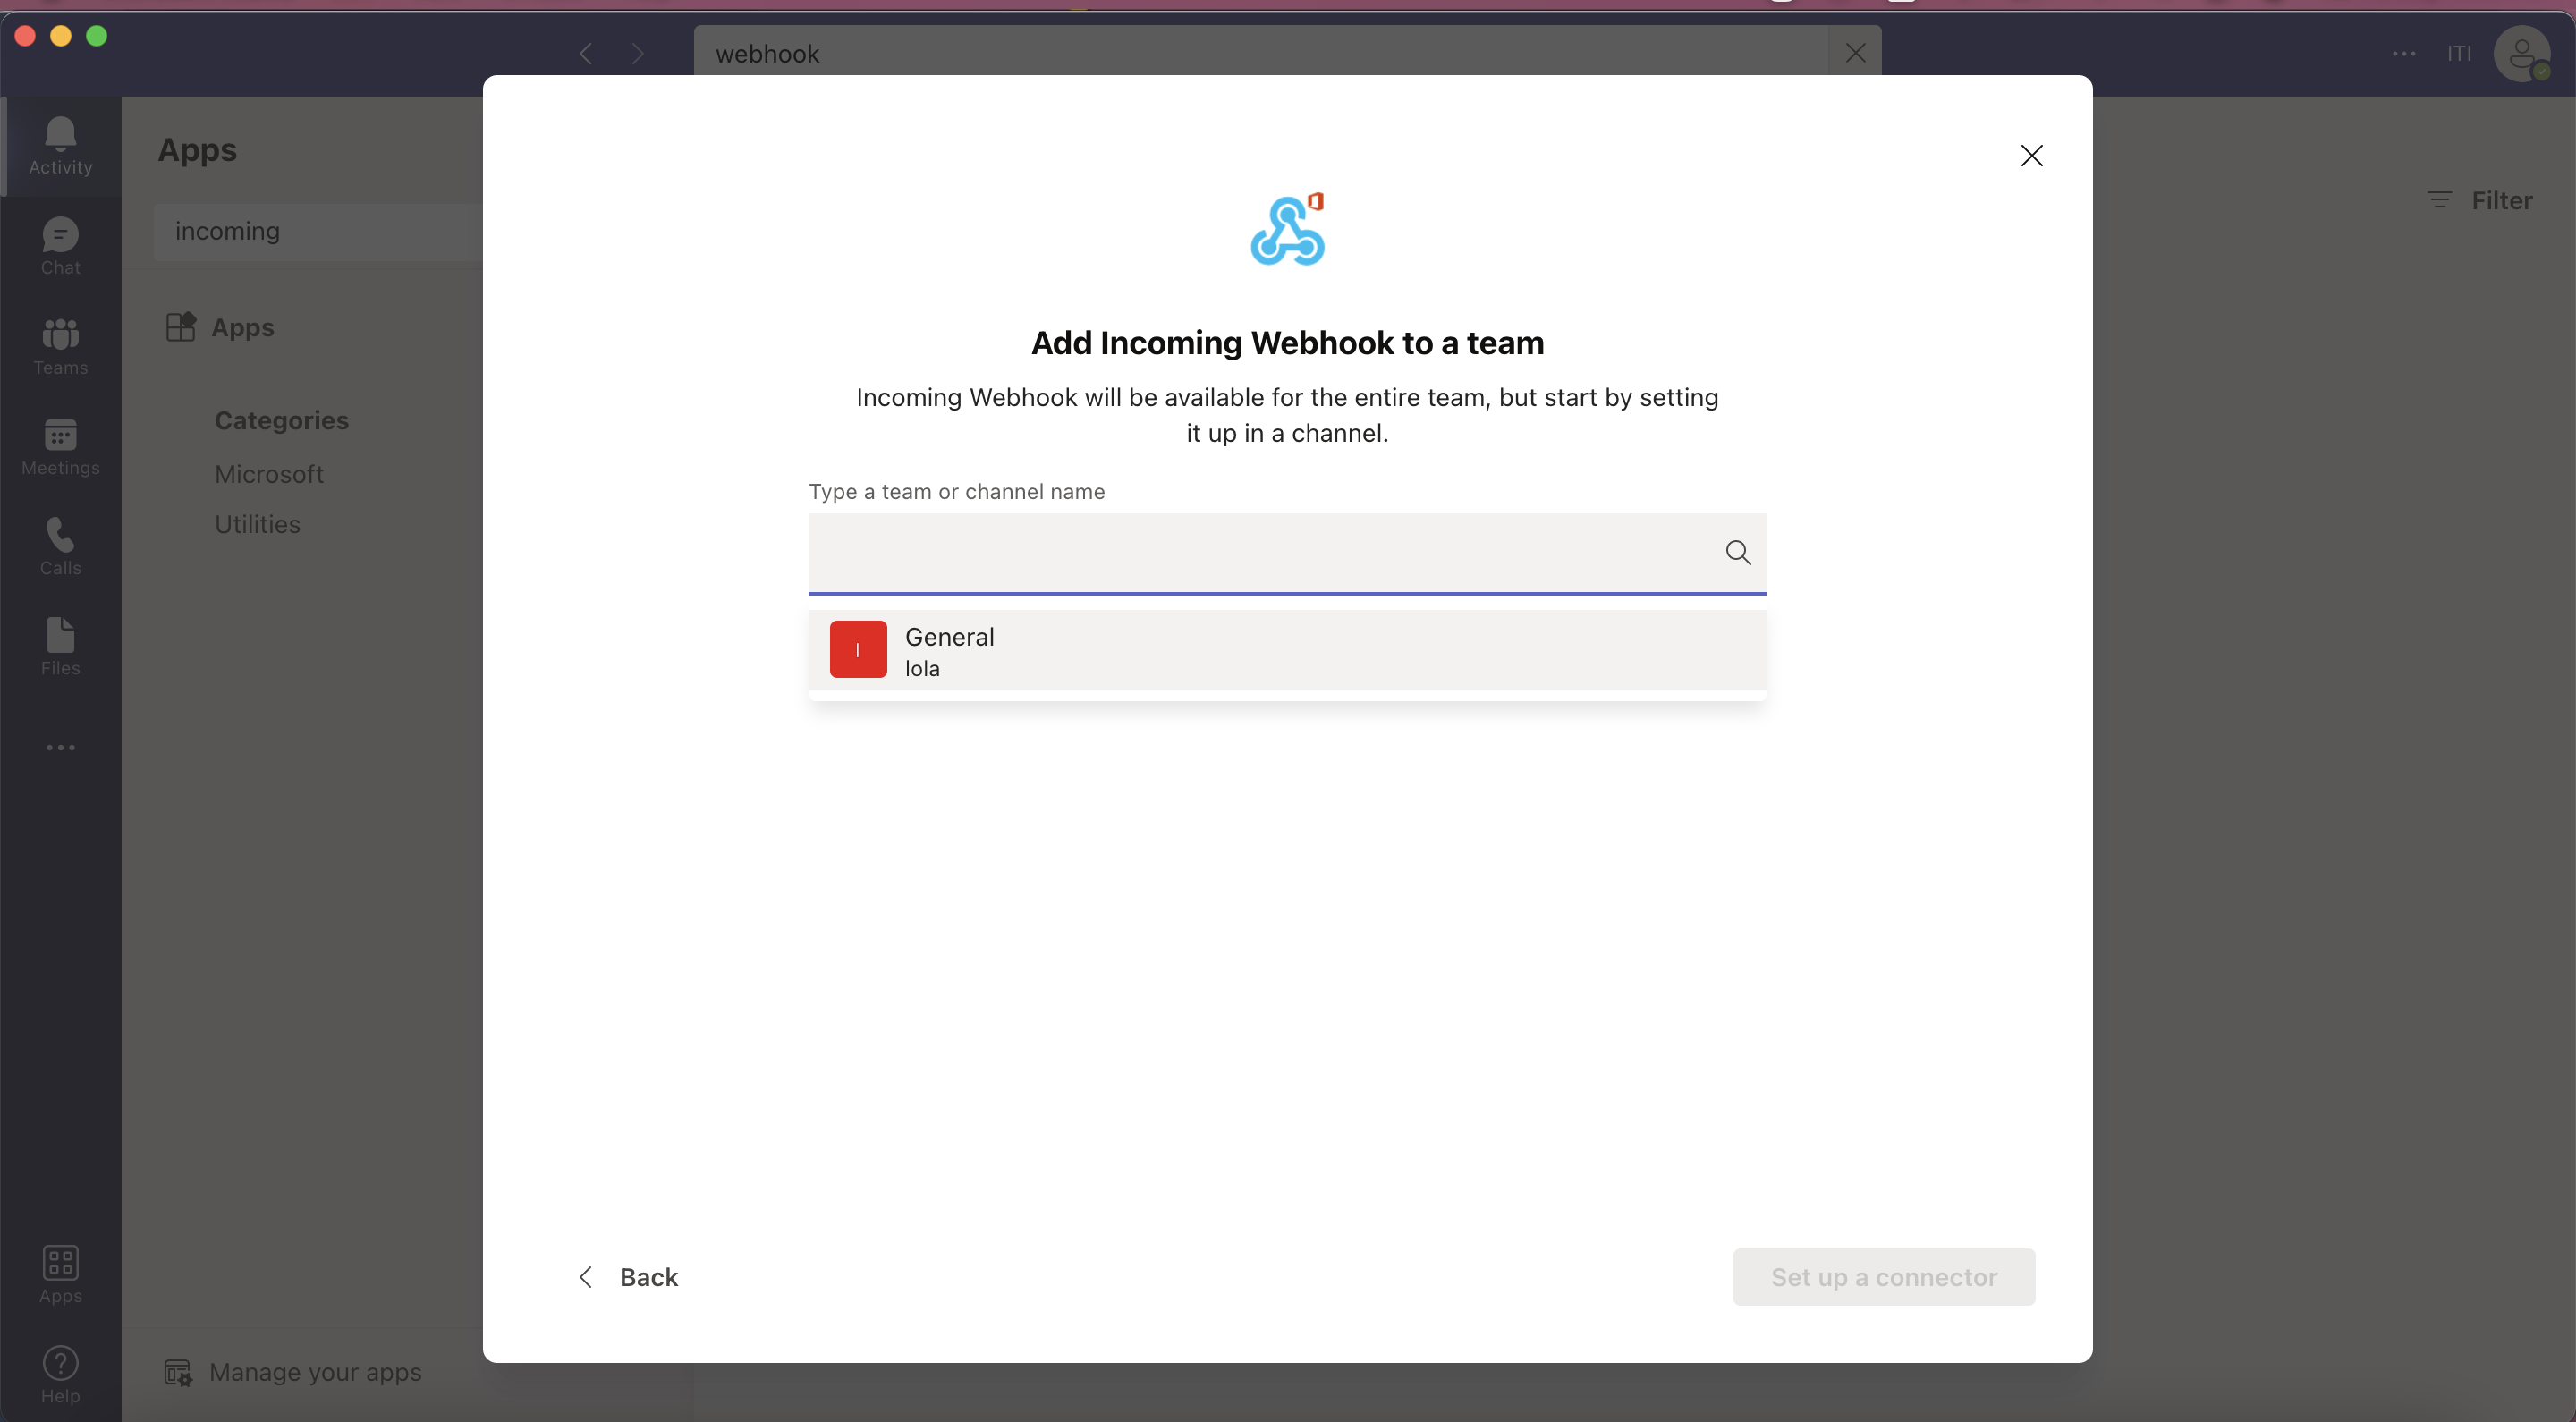2576x1422 pixels.
Task: Clear the webhook search bar
Action: coord(1855,53)
